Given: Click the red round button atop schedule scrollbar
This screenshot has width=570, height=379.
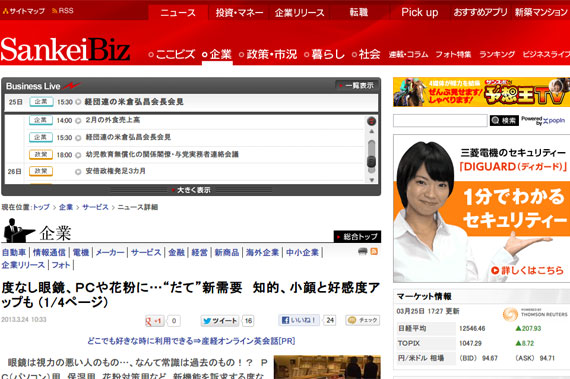Looking at the screenshot, I should tap(371, 121).
